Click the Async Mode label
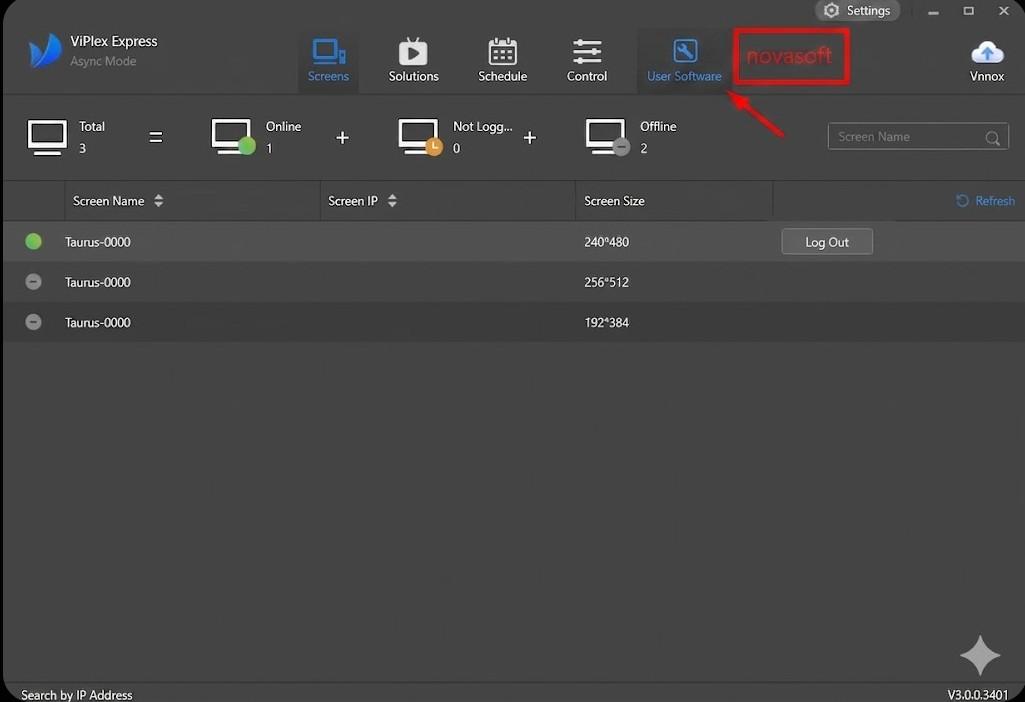 pos(103,61)
